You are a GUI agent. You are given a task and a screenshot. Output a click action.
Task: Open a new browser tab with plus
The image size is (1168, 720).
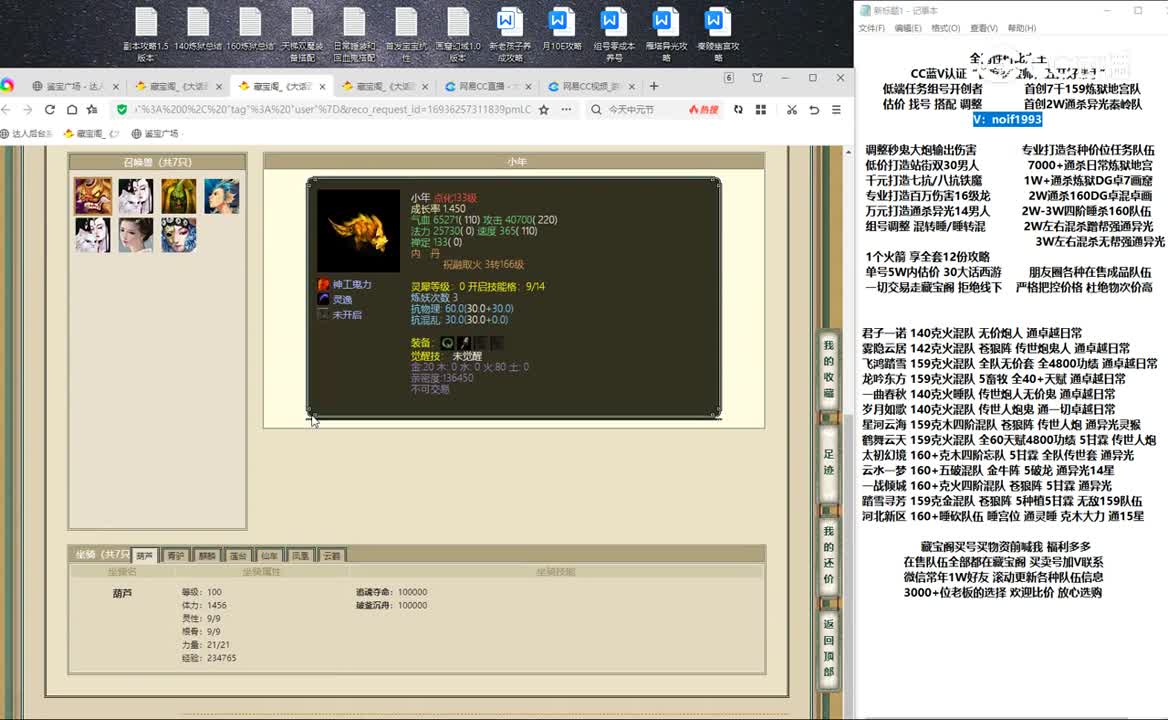[654, 86]
